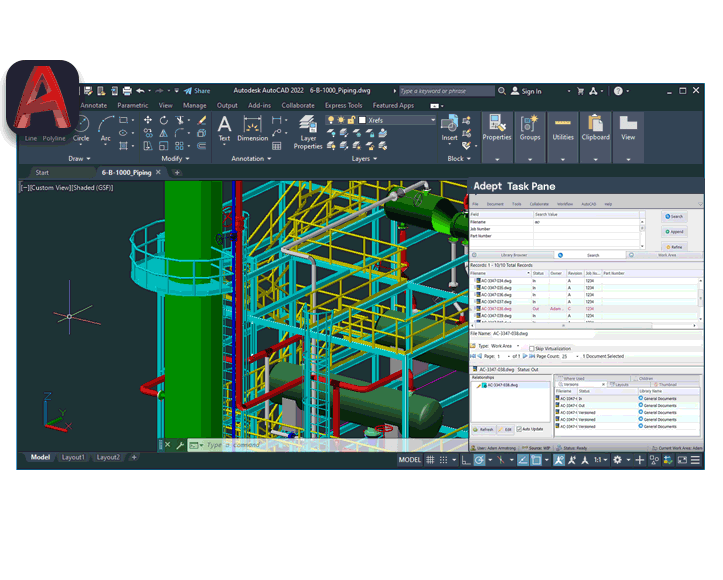Click the Refresh button under Relationships
Screen dimensions: 723x580
coord(483,429)
